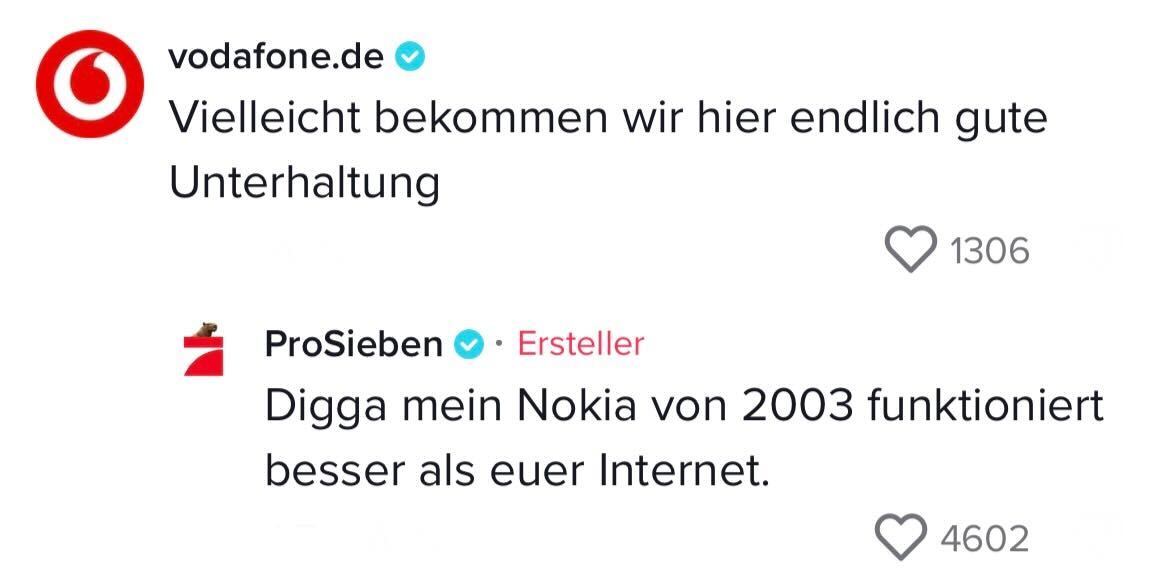Click the Ersteller creator label
Image resolution: width=1169 pixels, height=588 pixels.
pyautogui.click(x=580, y=345)
